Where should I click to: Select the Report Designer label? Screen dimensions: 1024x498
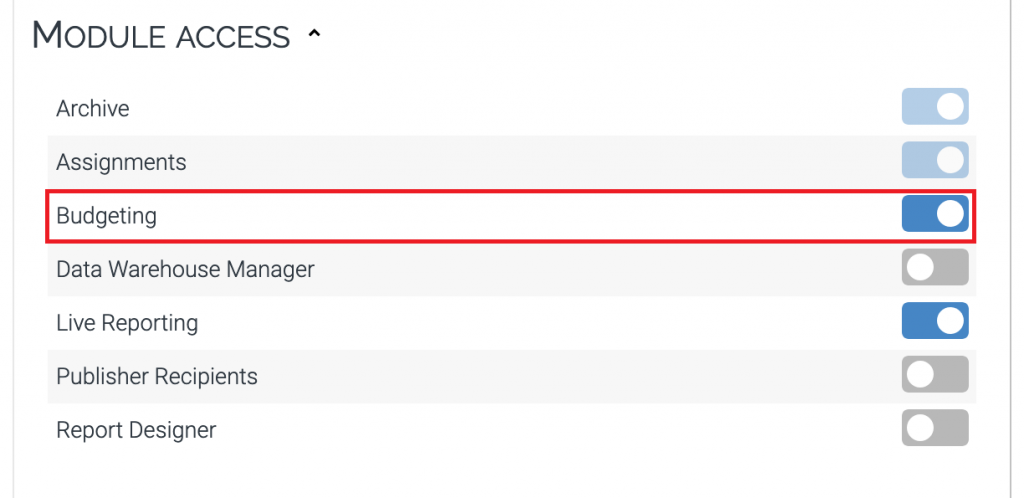(136, 430)
